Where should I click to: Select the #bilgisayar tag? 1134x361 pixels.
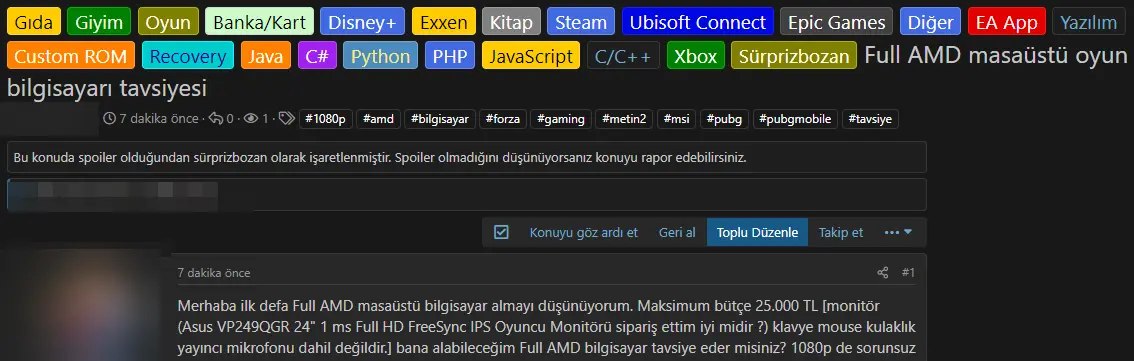[x=440, y=119]
